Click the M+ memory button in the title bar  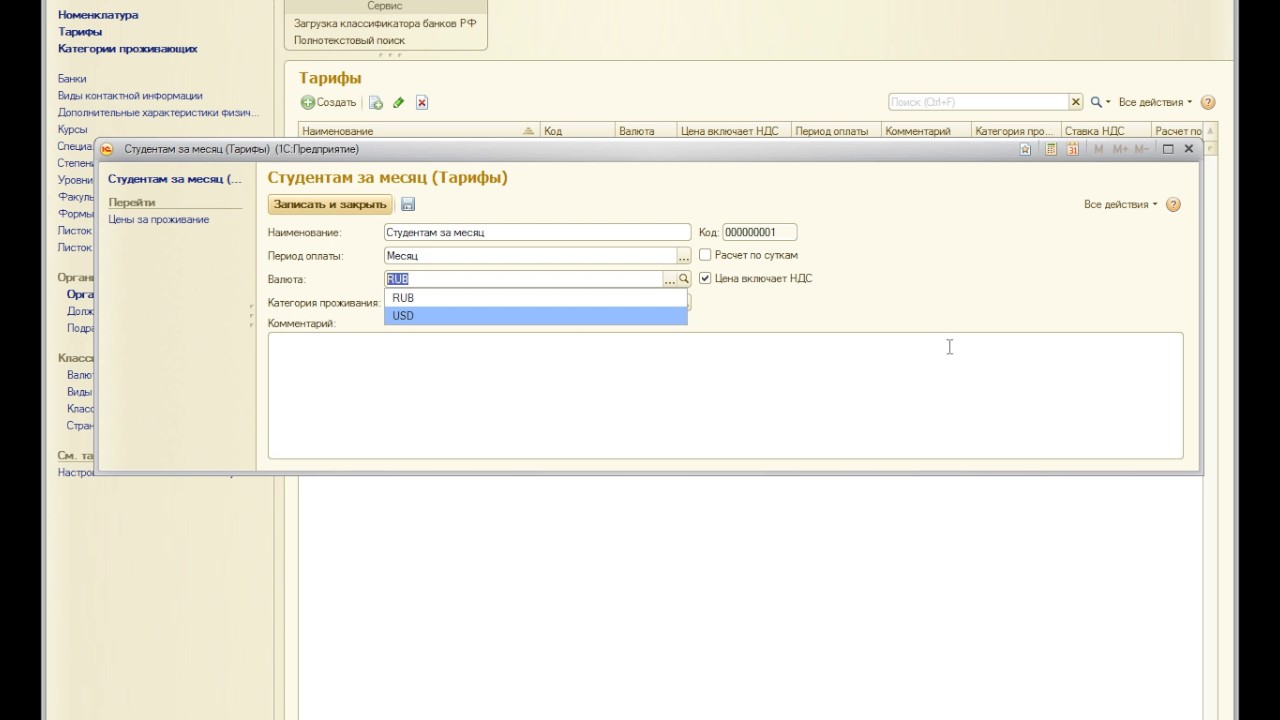1120,149
